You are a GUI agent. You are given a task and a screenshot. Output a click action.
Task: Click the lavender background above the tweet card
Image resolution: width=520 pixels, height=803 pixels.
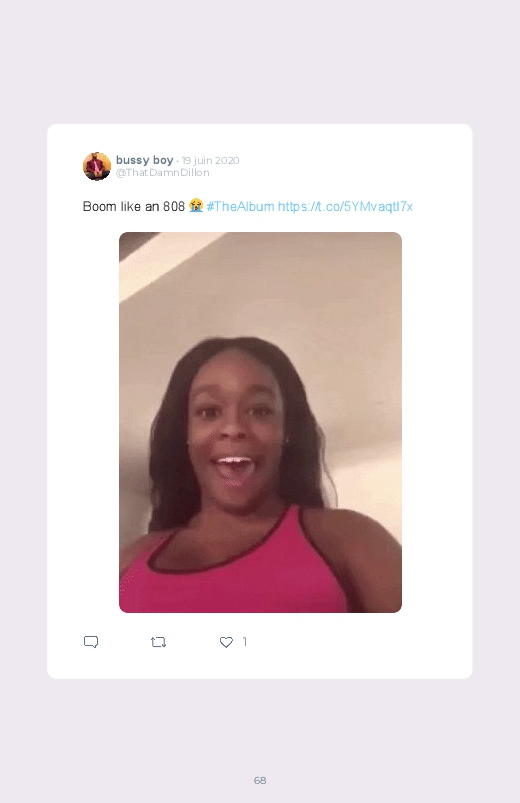260,61
